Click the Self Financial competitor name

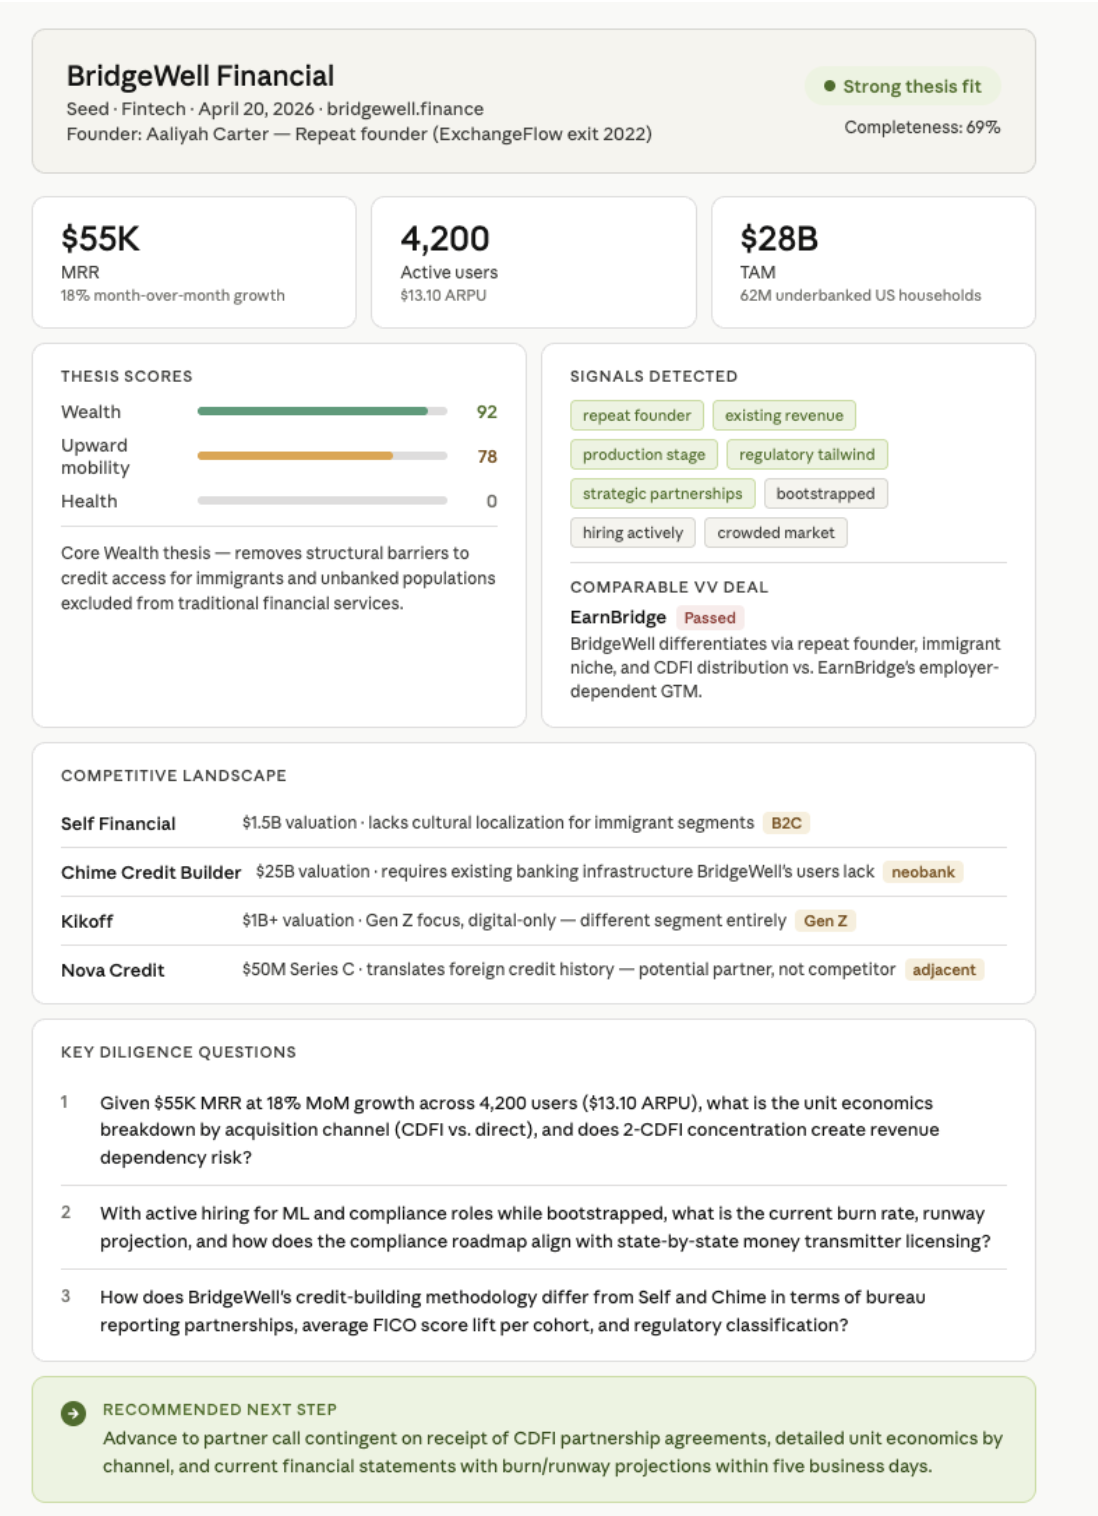click(x=118, y=824)
